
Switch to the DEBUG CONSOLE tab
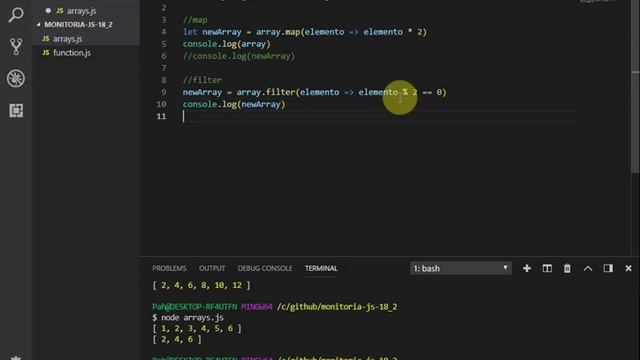(x=265, y=268)
